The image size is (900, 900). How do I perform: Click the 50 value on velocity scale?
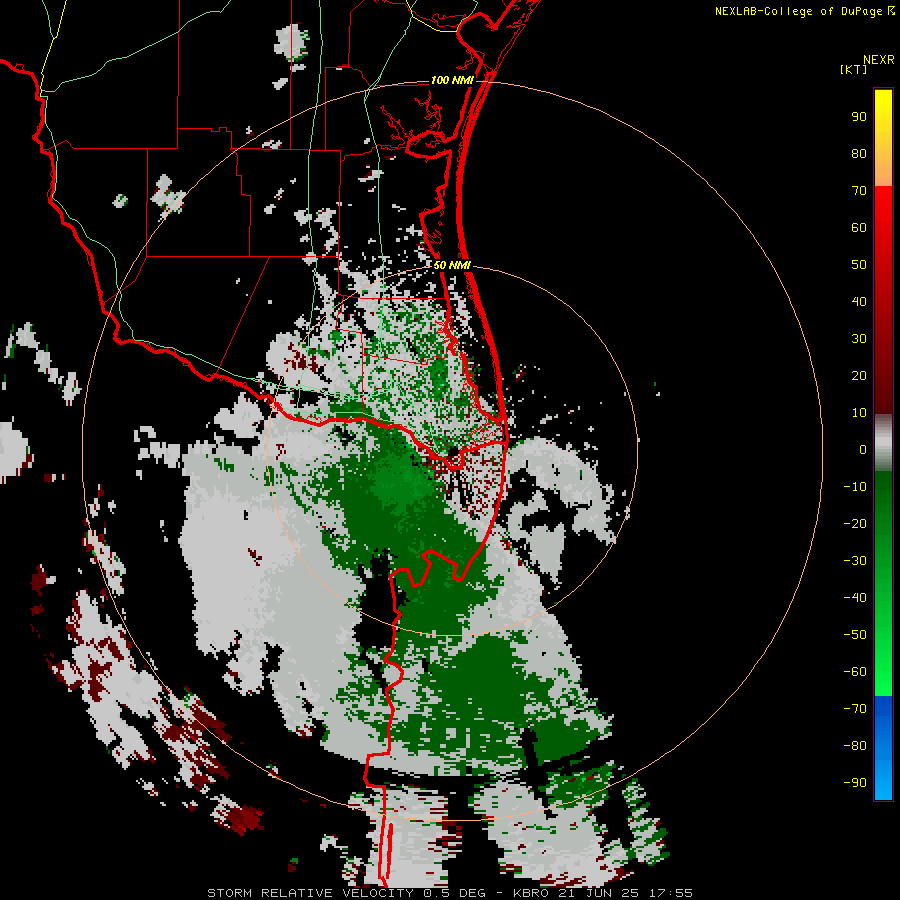point(859,265)
